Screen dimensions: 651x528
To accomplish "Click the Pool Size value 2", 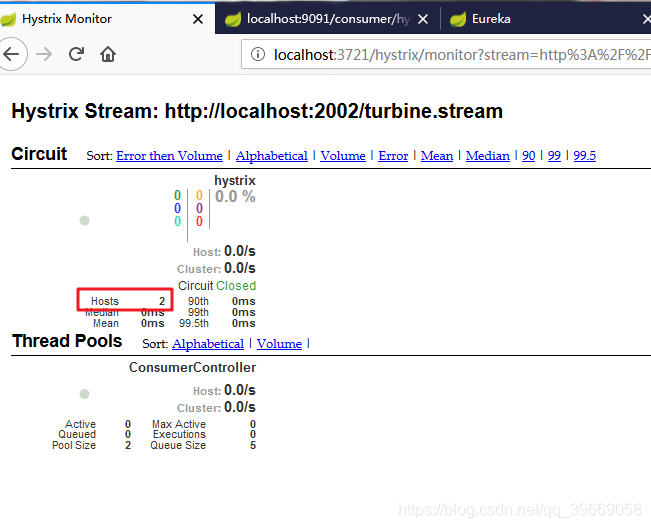I will pyautogui.click(x=128, y=445).
